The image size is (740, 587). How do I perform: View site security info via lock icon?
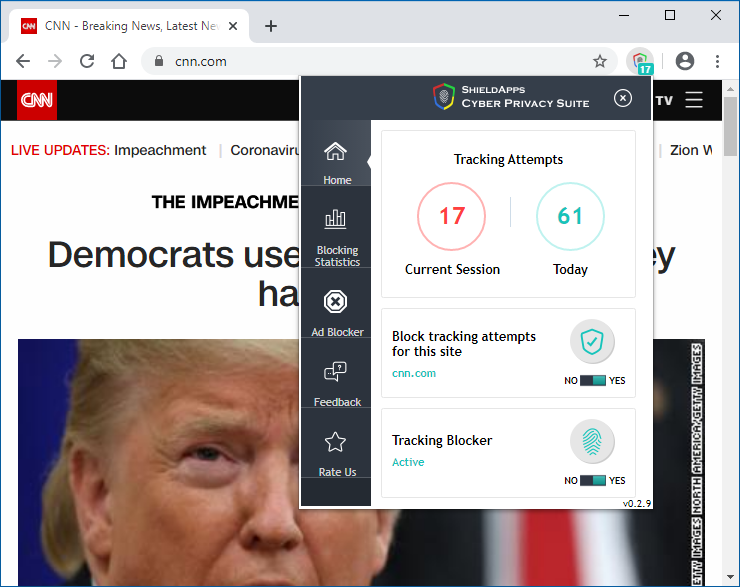[159, 61]
